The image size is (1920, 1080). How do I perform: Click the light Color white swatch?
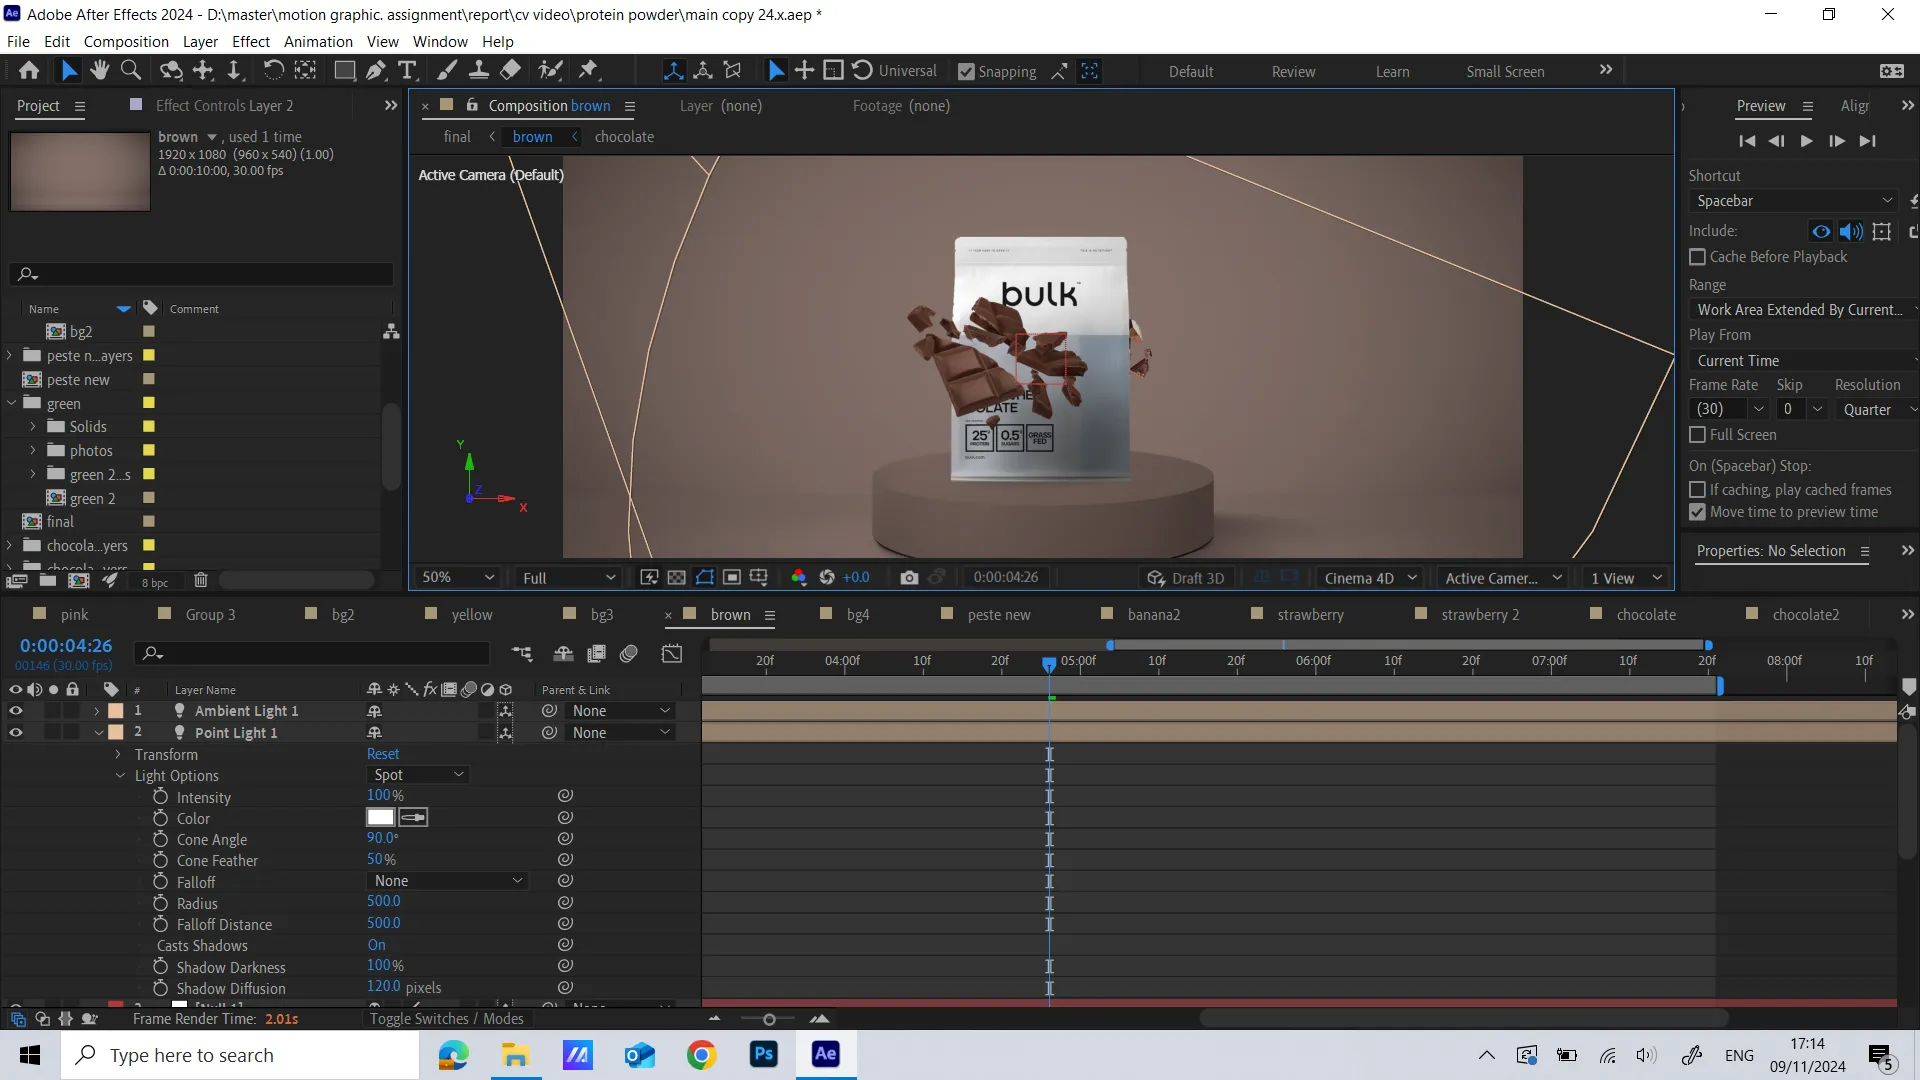[x=380, y=818]
